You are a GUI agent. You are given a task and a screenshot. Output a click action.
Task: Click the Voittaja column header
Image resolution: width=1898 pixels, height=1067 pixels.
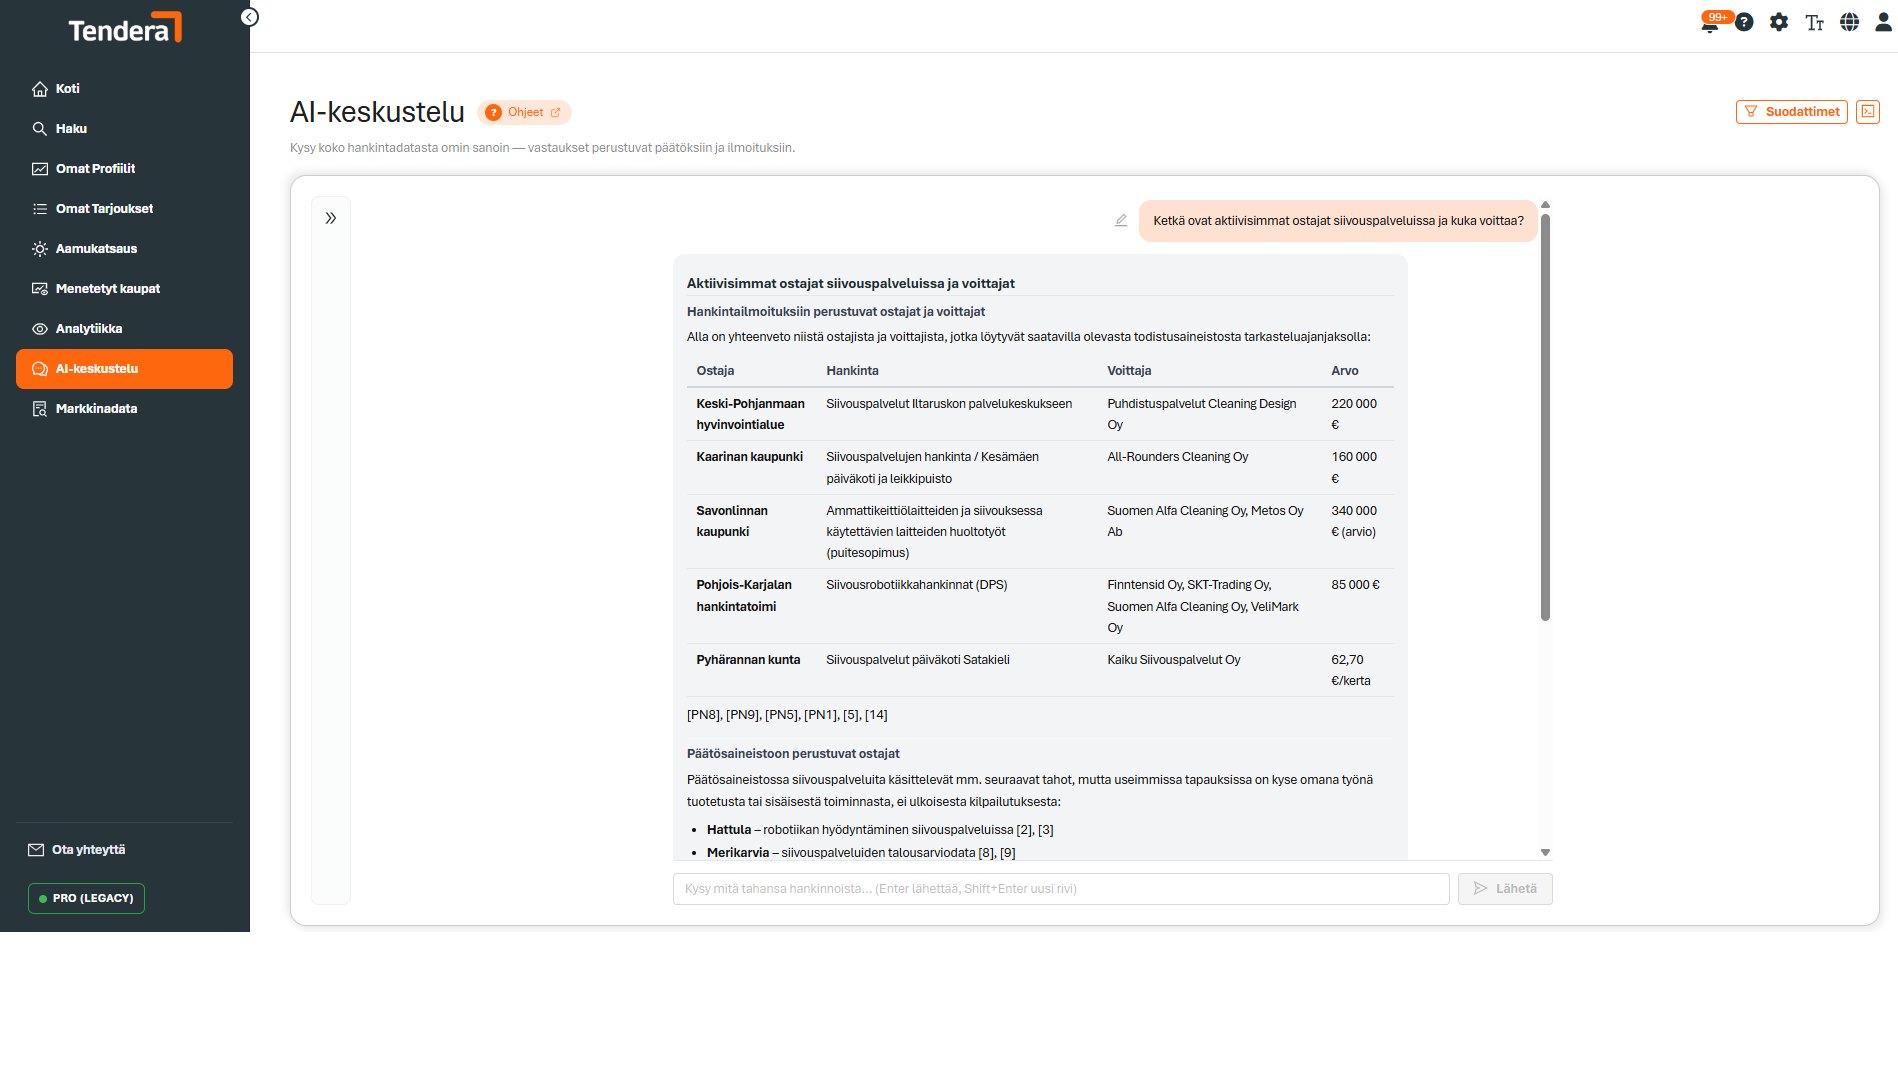(x=1129, y=371)
